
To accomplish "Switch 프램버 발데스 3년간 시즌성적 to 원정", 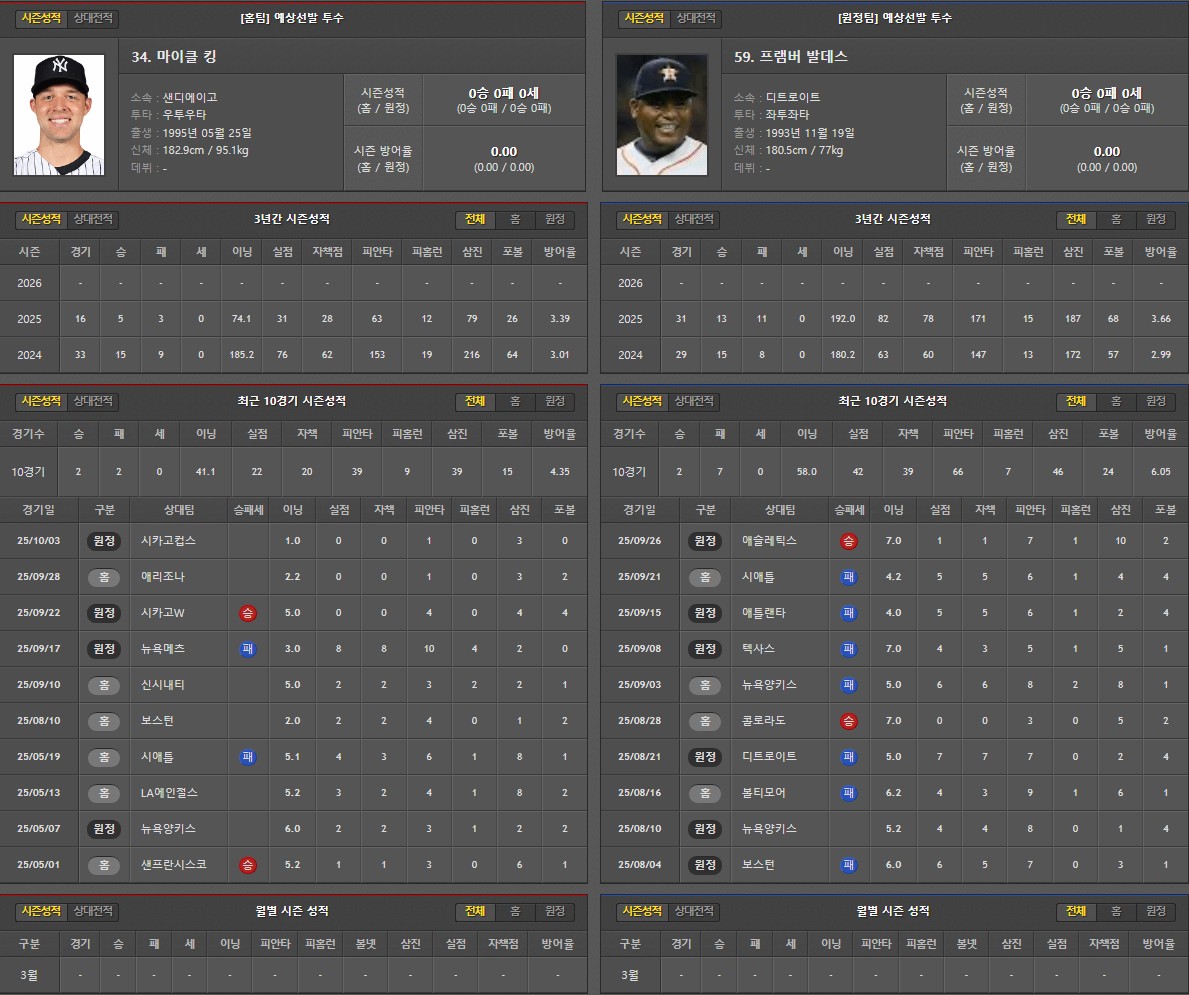I will (1155, 219).
